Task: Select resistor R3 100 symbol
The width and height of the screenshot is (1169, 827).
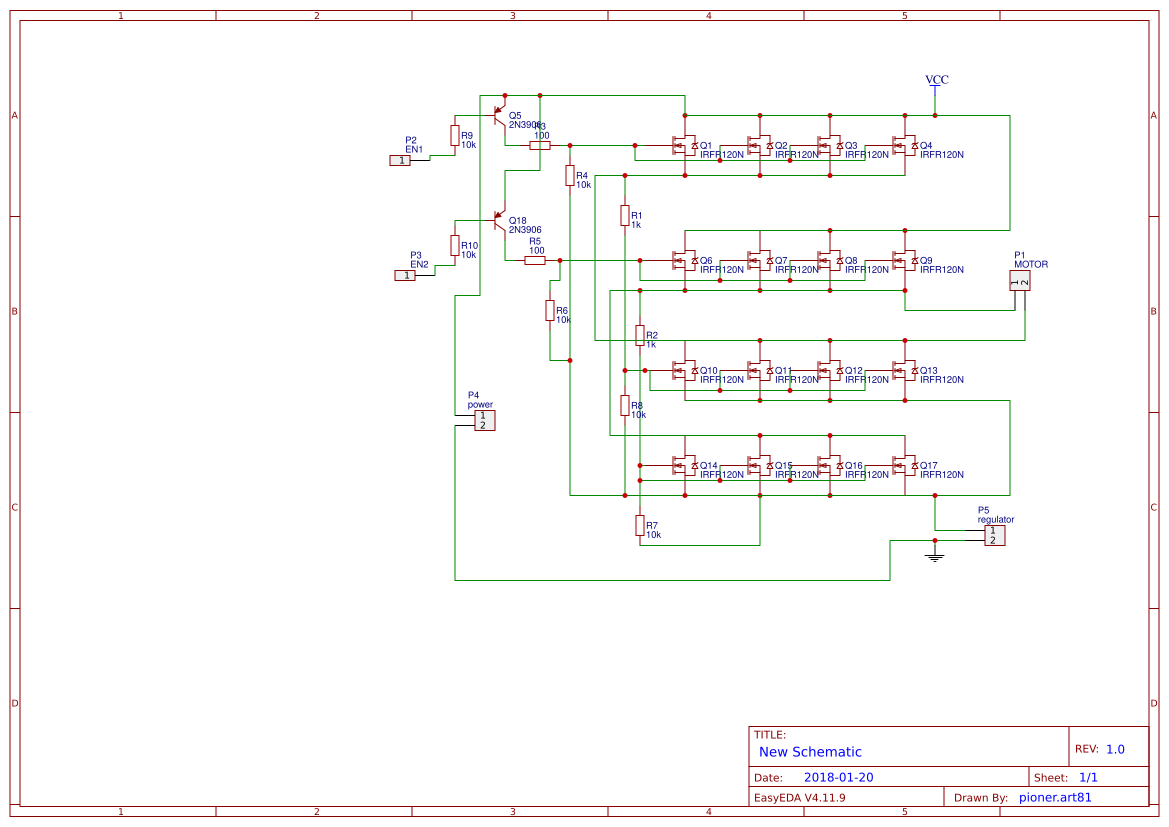Action: [x=540, y=144]
